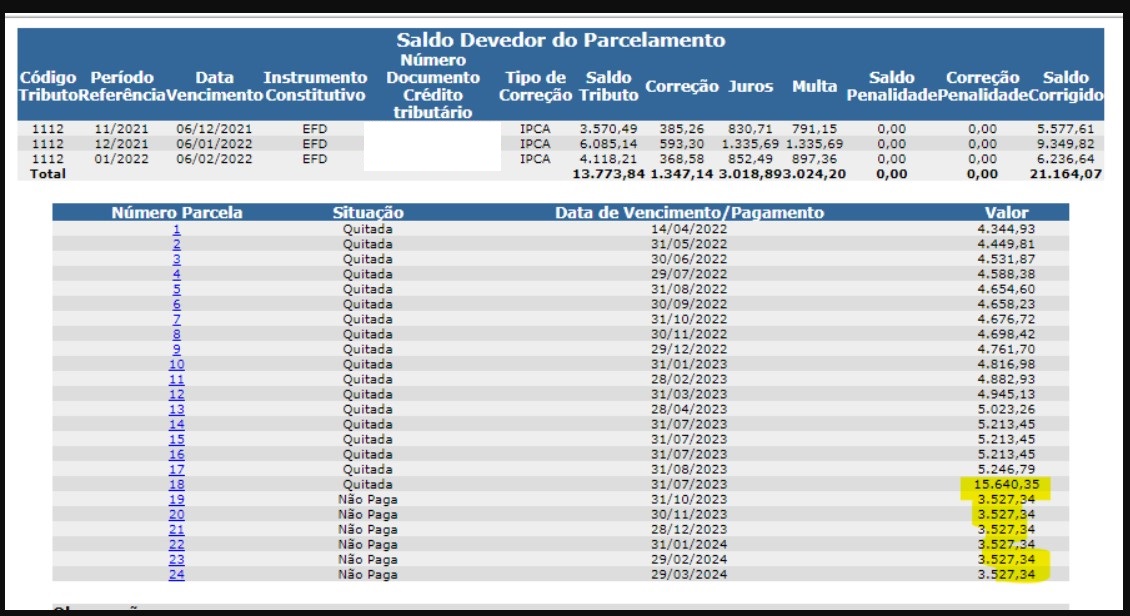The height and width of the screenshot is (616, 1130).
Task: Click payment date '31/08/2023'
Action: 689,470
